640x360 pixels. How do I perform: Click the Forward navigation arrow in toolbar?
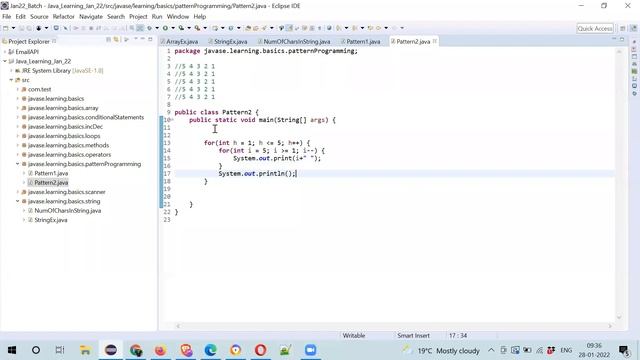click(x=394, y=28)
